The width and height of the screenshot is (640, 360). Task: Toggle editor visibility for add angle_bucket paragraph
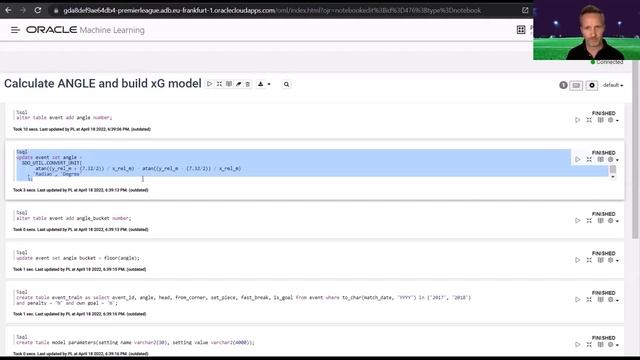click(x=589, y=221)
